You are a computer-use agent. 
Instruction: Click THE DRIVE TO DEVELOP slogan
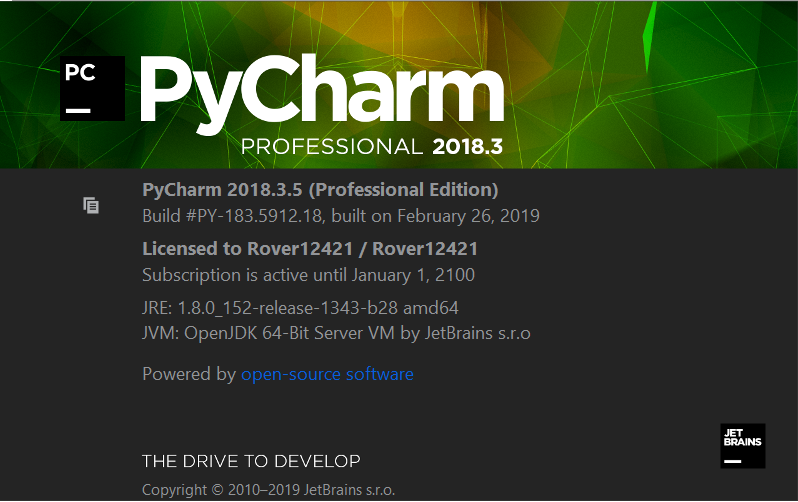click(x=251, y=461)
